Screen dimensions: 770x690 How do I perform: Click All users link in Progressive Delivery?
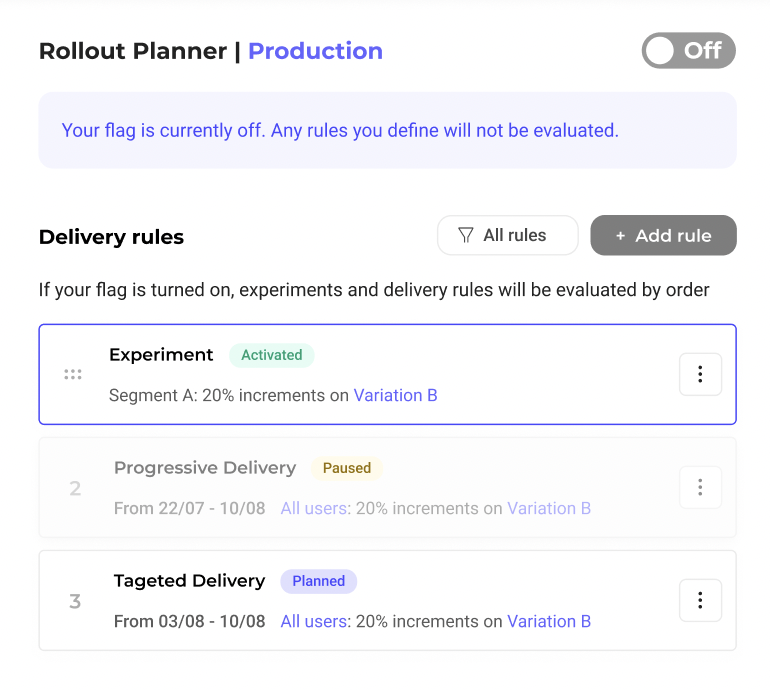tap(314, 508)
